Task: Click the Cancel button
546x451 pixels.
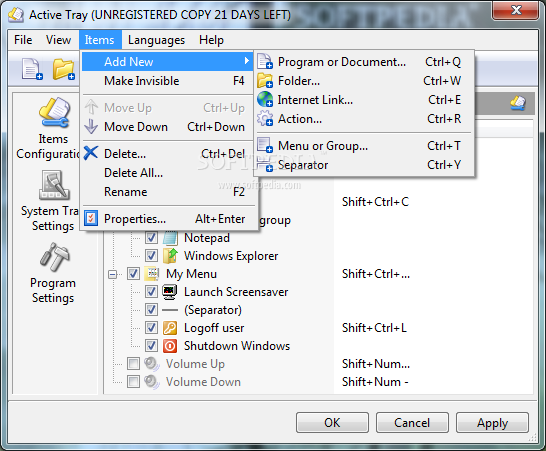Action: (x=412, y=423)
